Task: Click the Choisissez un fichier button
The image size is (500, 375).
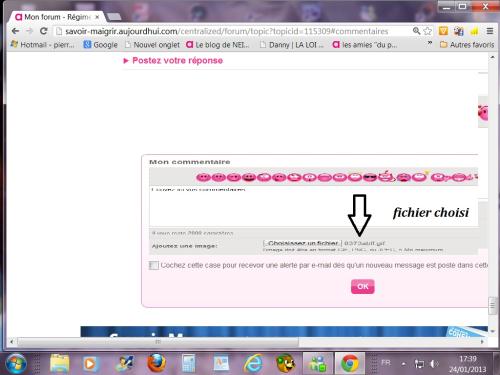Action: [303, 243]
